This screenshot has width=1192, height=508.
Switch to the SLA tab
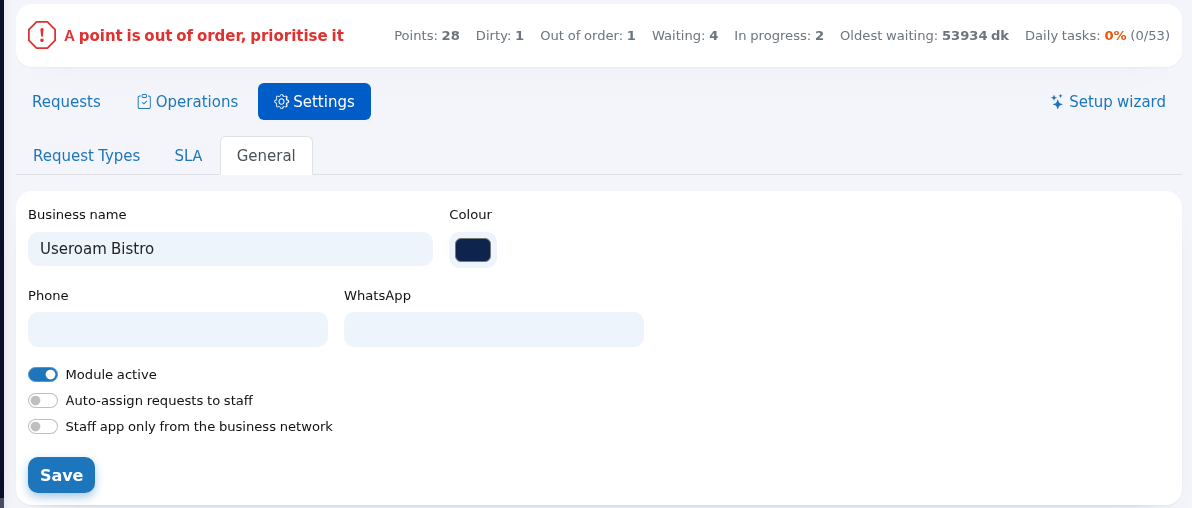(x=189, y=156)
